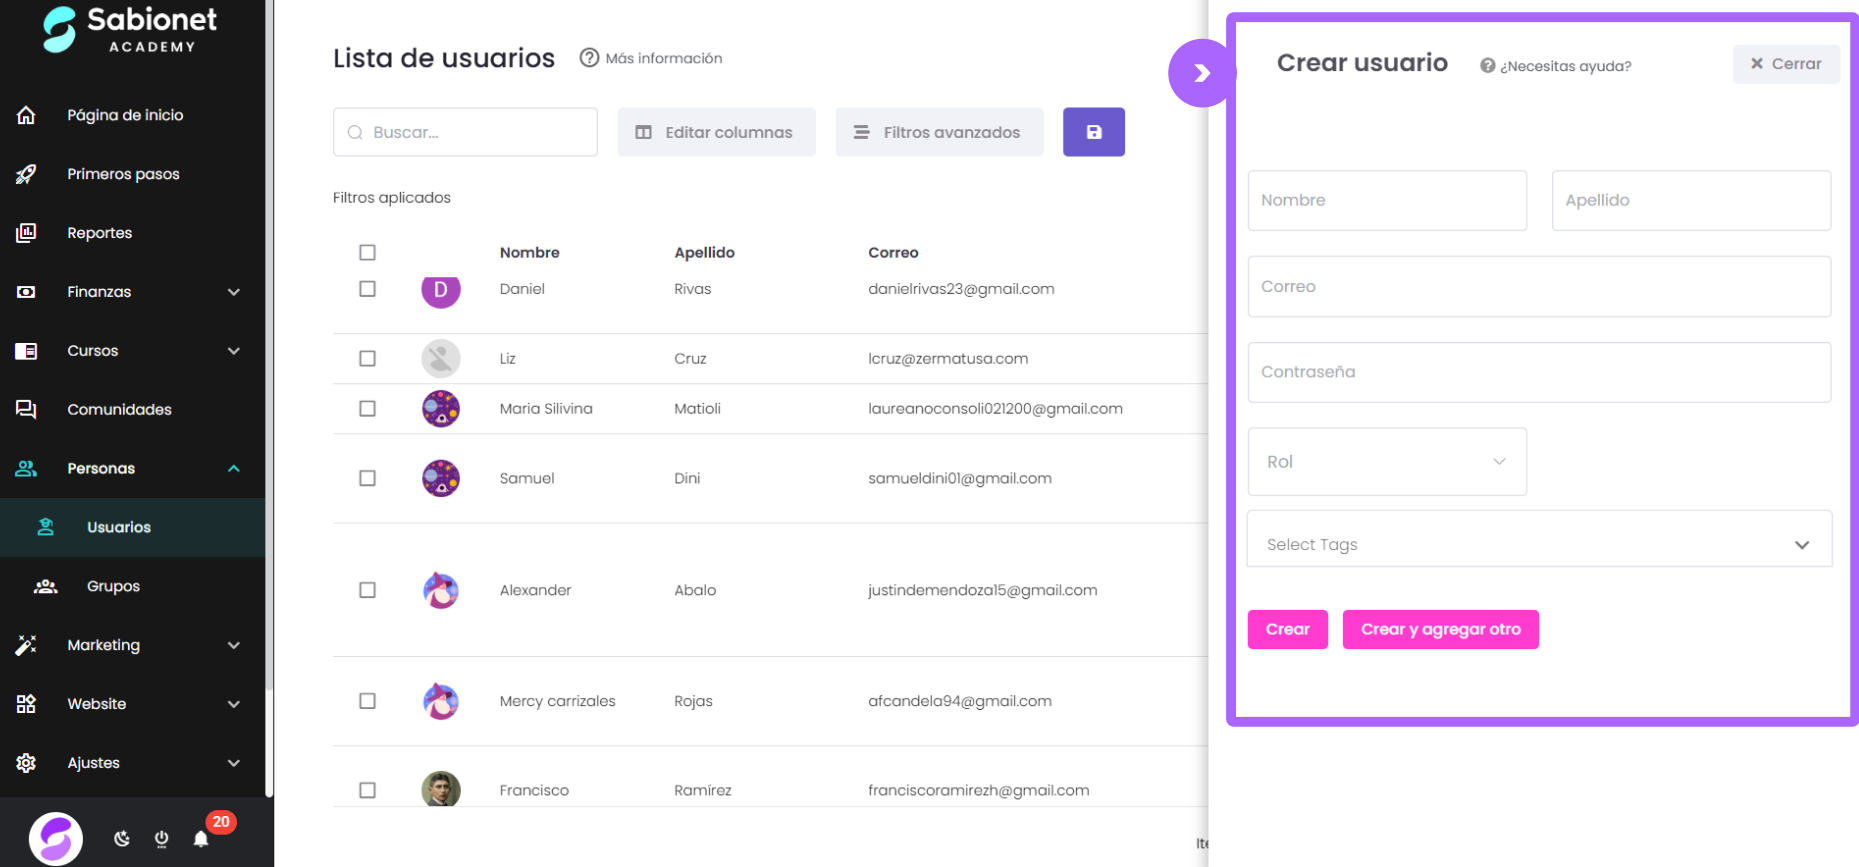Click the Correo column header
The width and height of the screenshot is (1859, 867).
pos(893,252)
